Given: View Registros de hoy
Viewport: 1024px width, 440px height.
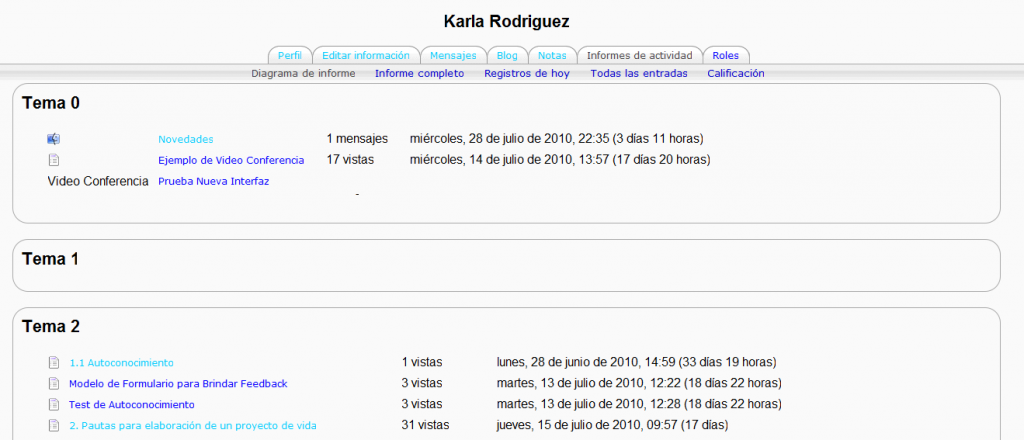Looking at the screenshot, I should [x=526, y=73].
